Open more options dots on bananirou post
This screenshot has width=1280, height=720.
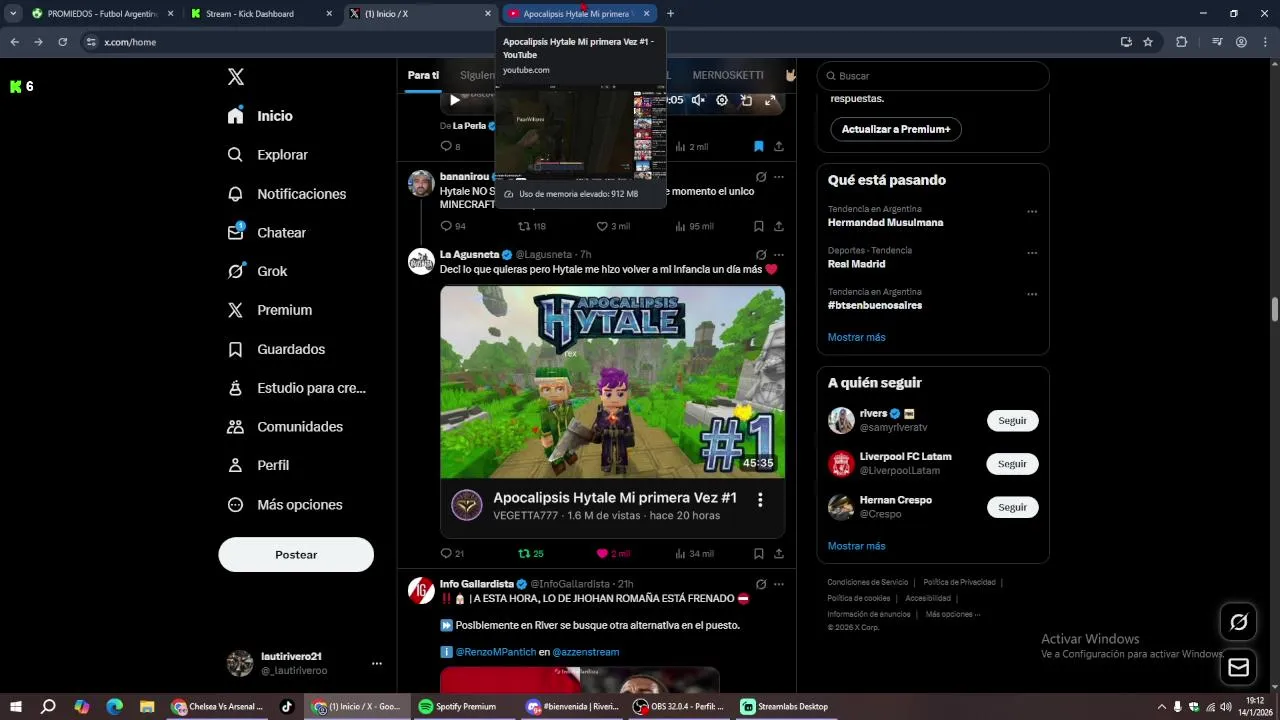coord(778,177)
